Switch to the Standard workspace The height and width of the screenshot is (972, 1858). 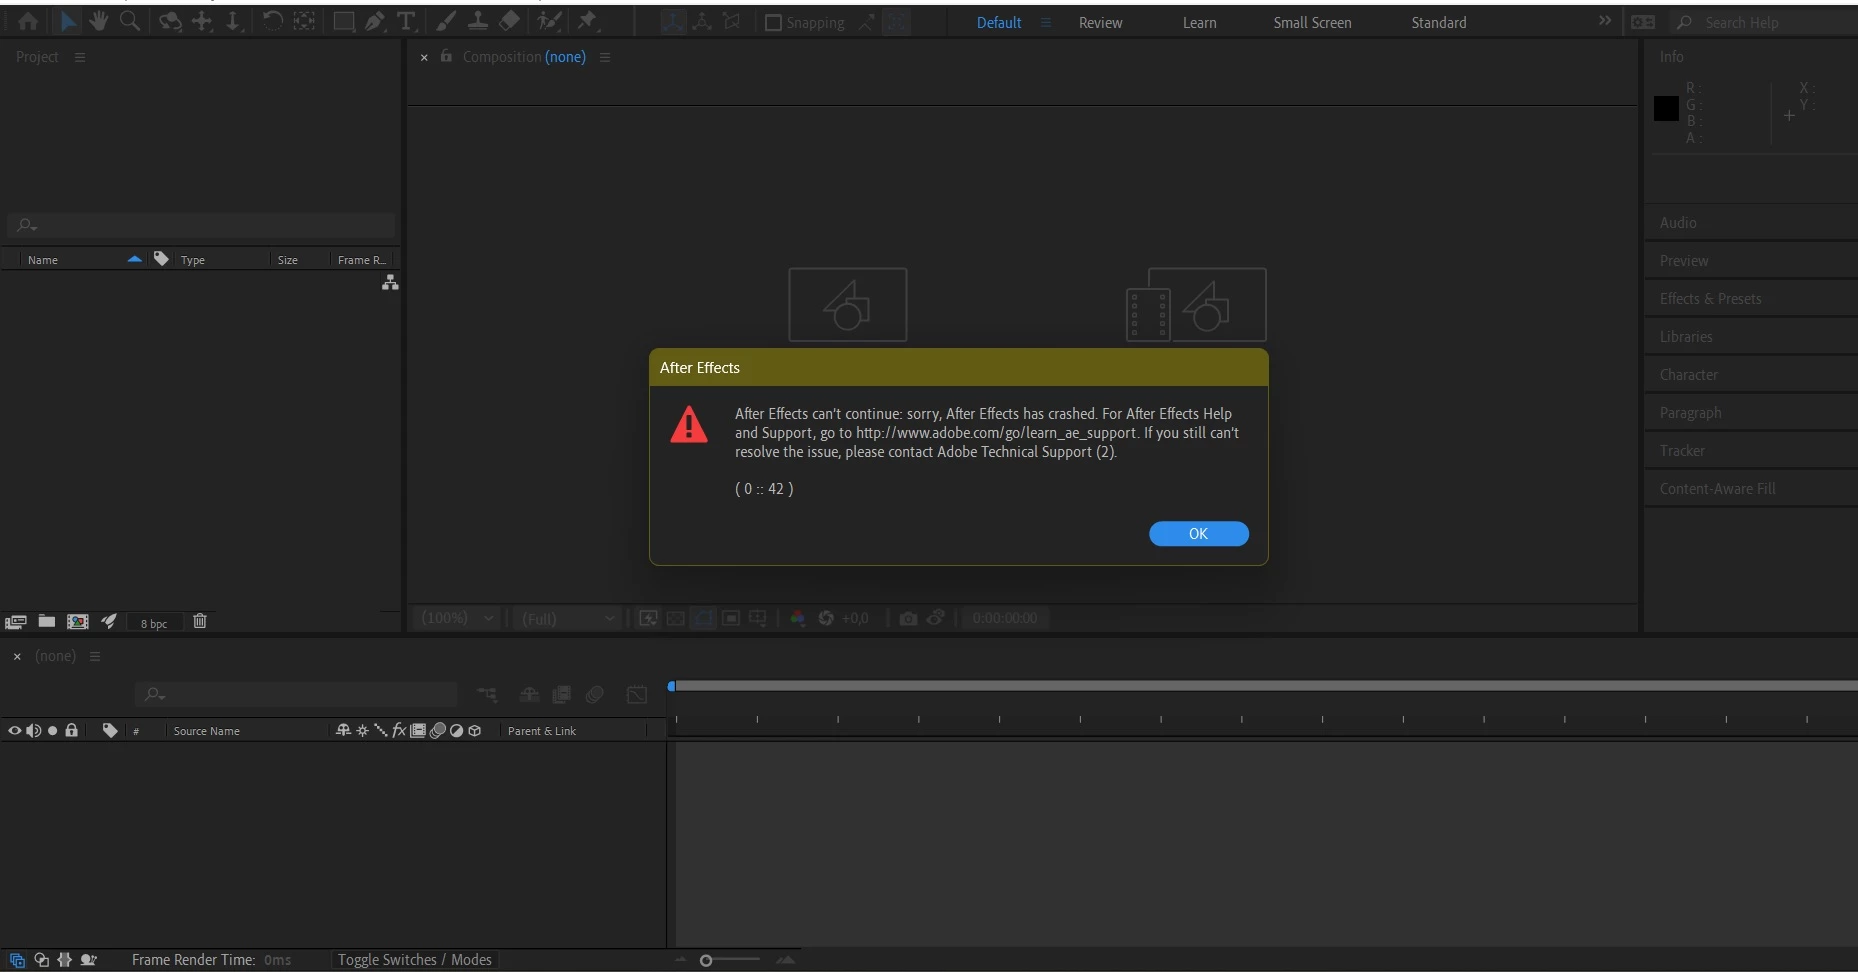[x=1439, y=22]
